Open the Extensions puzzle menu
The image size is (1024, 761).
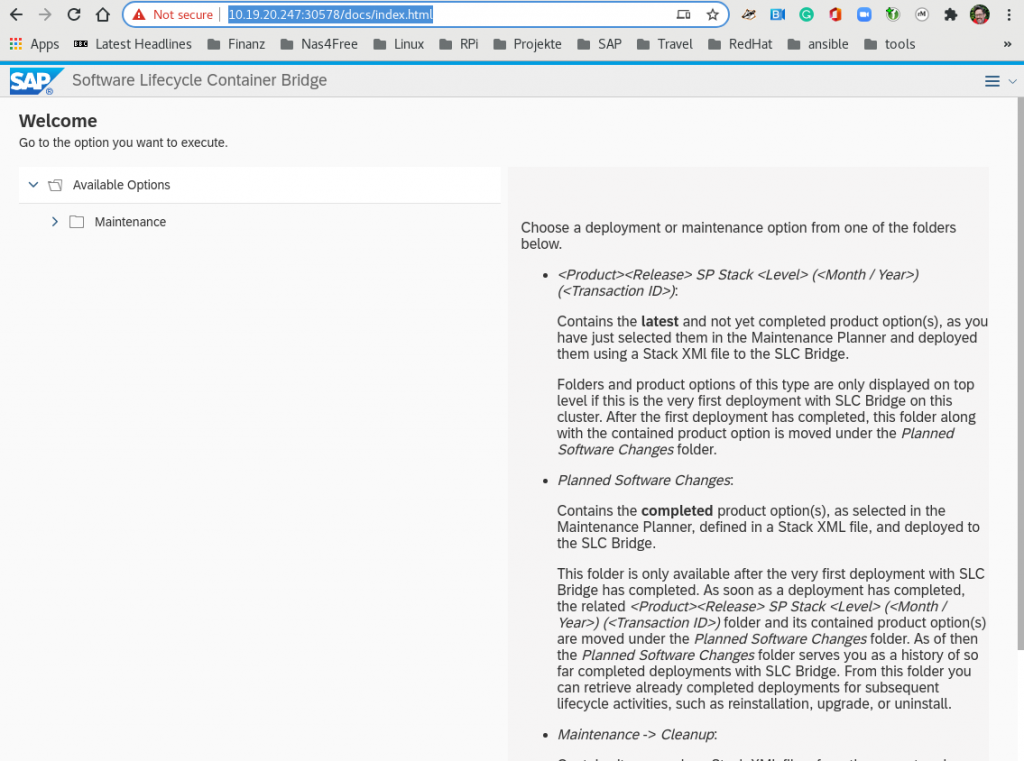tap(951, 15)
